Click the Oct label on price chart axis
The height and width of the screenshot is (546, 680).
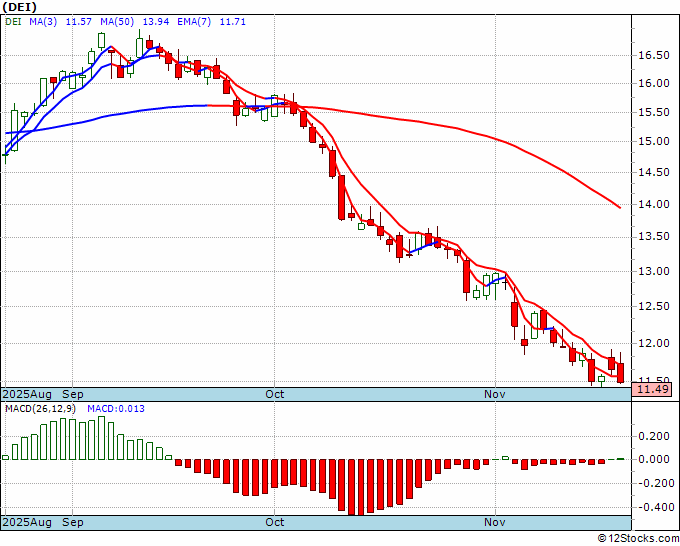(x=275, y=394)
